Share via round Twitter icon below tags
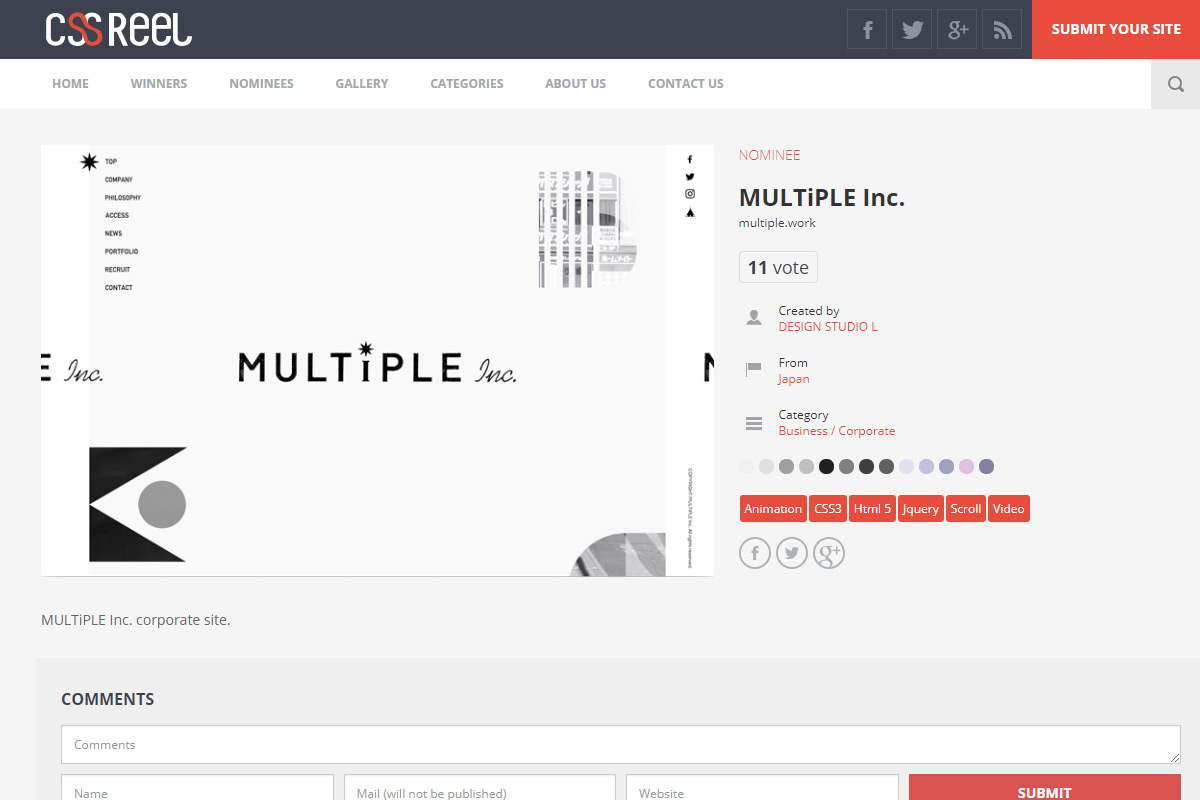Screen dimensions: 1200x800 click(792, 553)
